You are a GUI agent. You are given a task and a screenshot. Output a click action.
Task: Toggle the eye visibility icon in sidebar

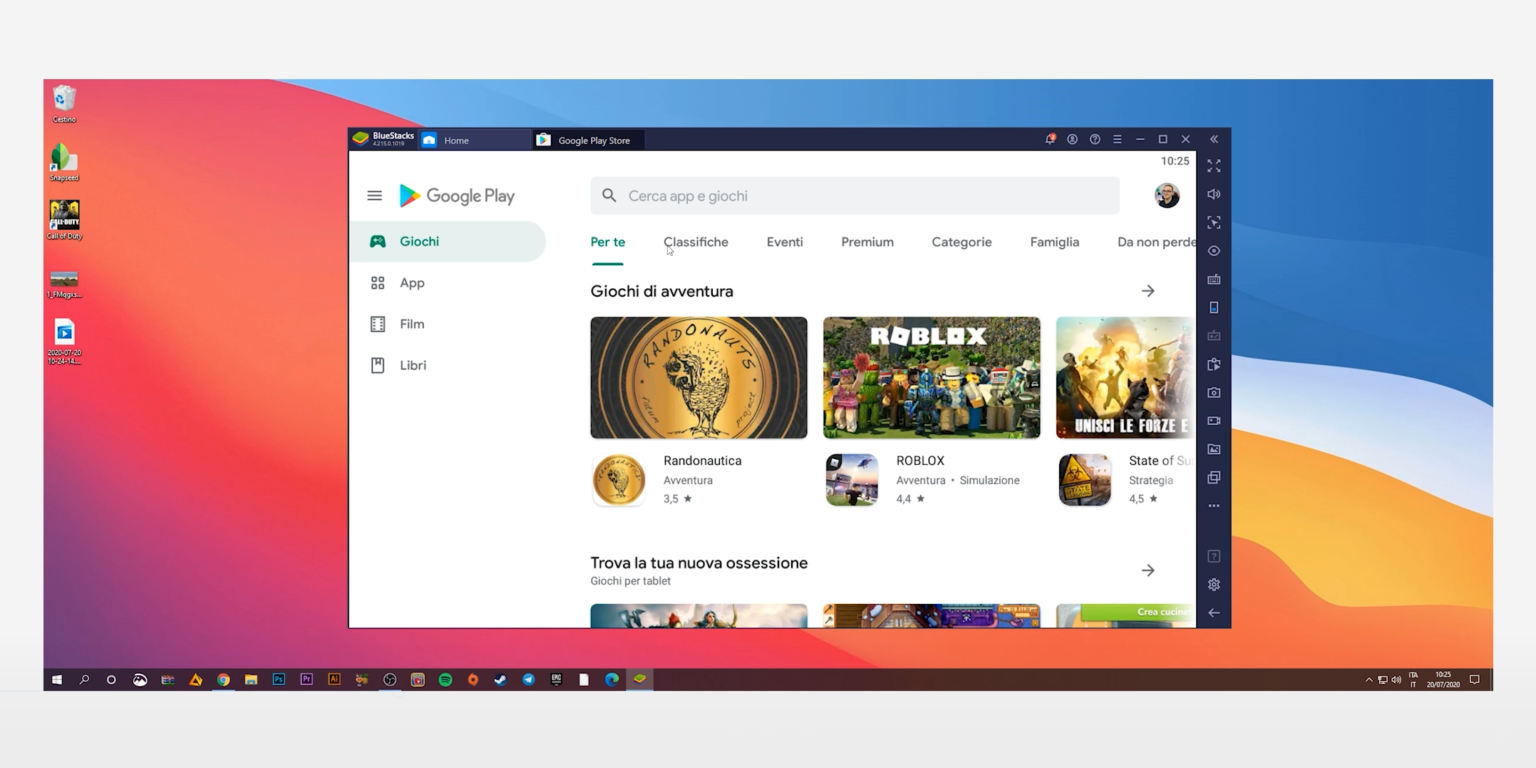click(x=1213, y=251)
